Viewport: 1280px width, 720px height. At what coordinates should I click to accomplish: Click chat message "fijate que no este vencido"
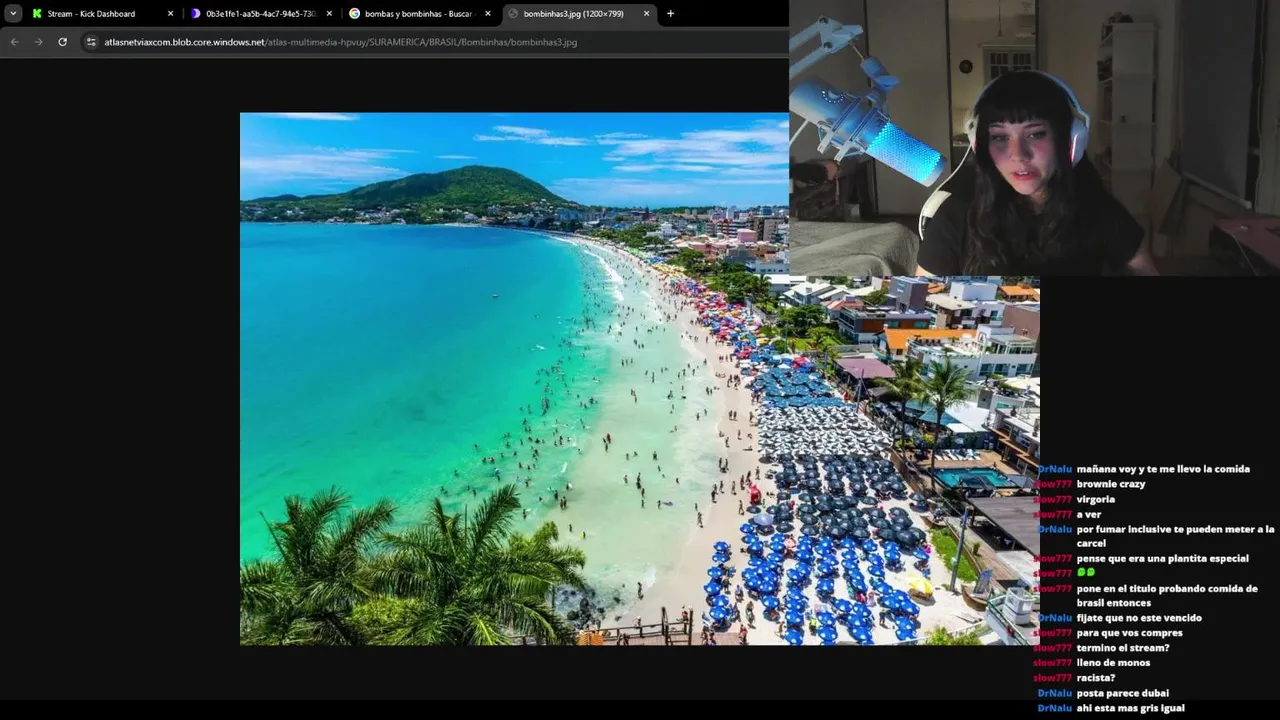pos(1139,618)
